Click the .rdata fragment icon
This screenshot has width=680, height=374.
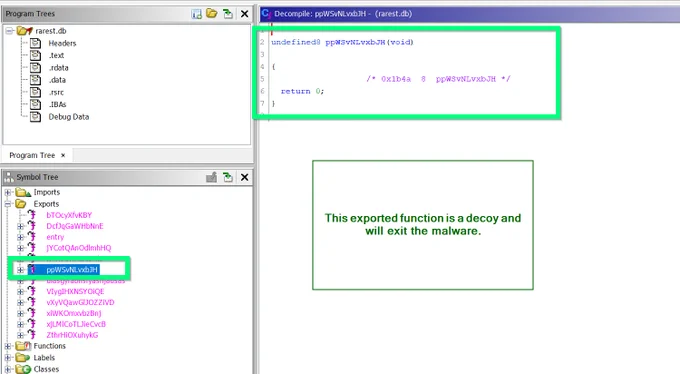(36, 68)
